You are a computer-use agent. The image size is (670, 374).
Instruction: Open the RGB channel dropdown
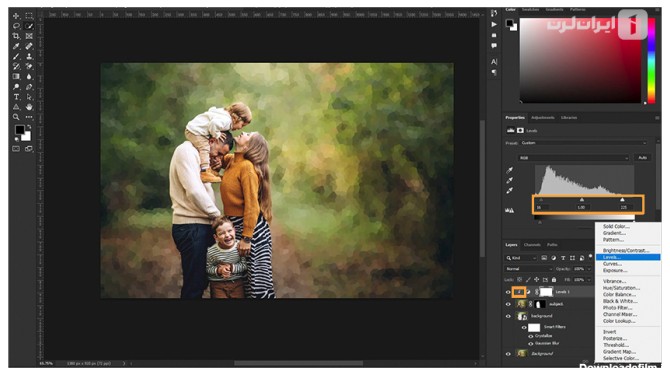pyautogui.click(x=573, y=158)
